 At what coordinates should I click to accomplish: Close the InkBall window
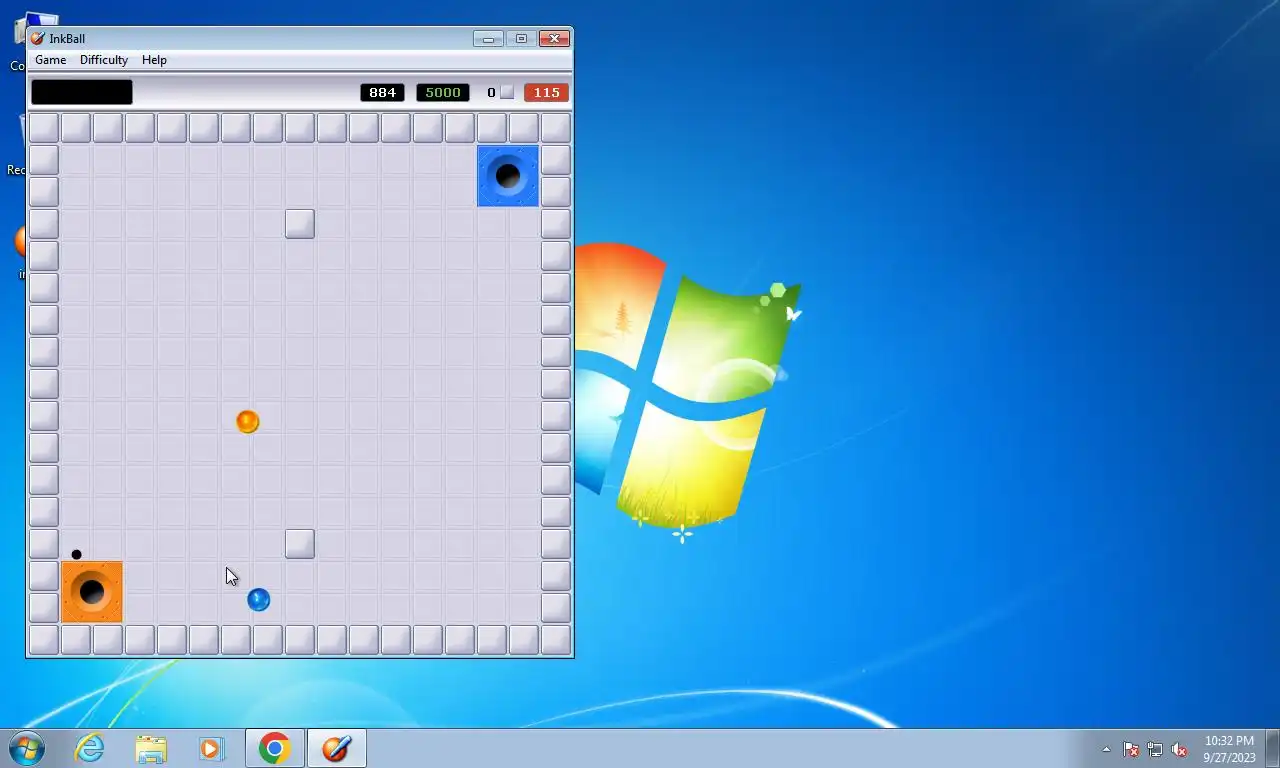(x=554, y=39)
